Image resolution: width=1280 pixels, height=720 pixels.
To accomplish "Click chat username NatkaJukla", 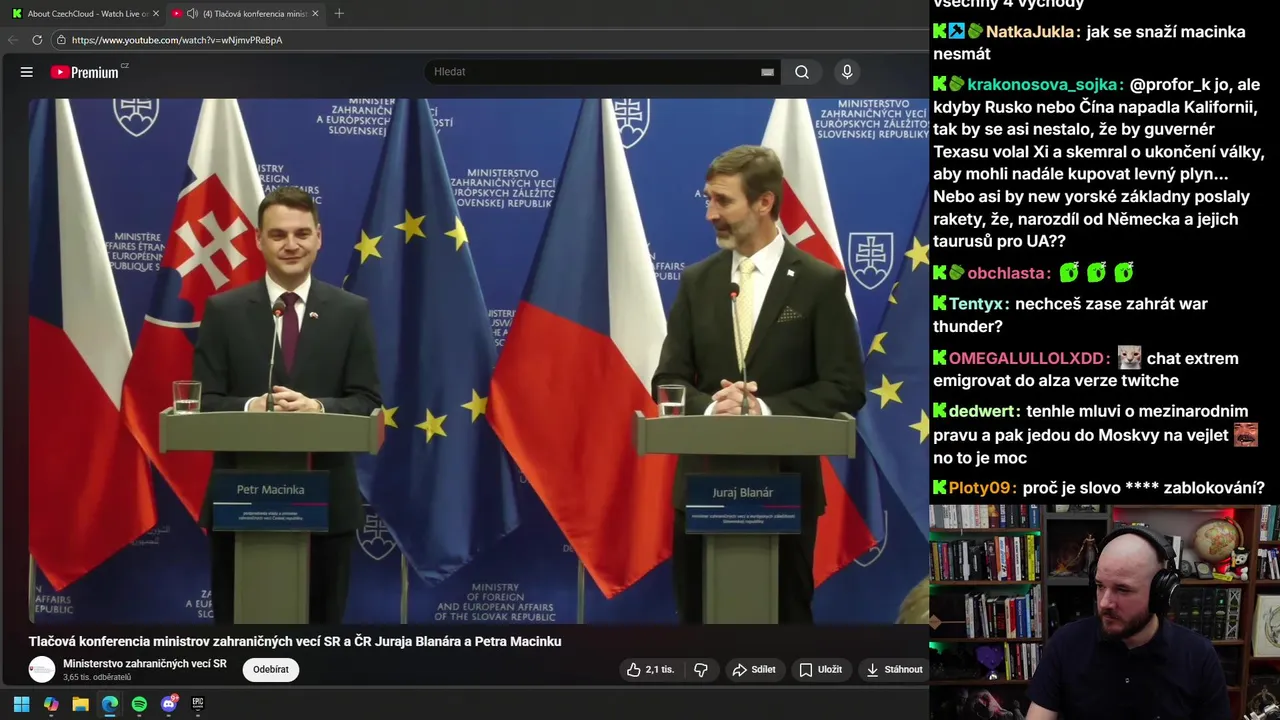I will [x=1031, y=32].
